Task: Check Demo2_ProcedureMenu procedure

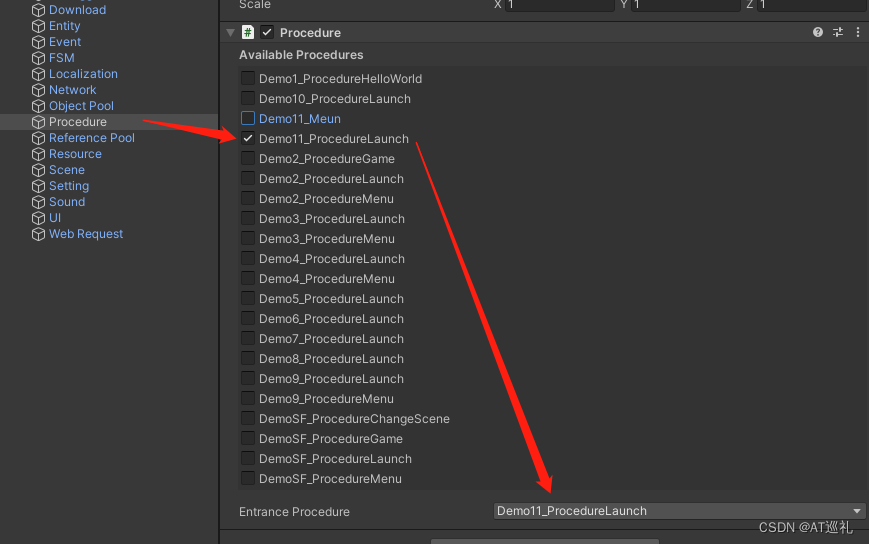Action: [248, 198]
